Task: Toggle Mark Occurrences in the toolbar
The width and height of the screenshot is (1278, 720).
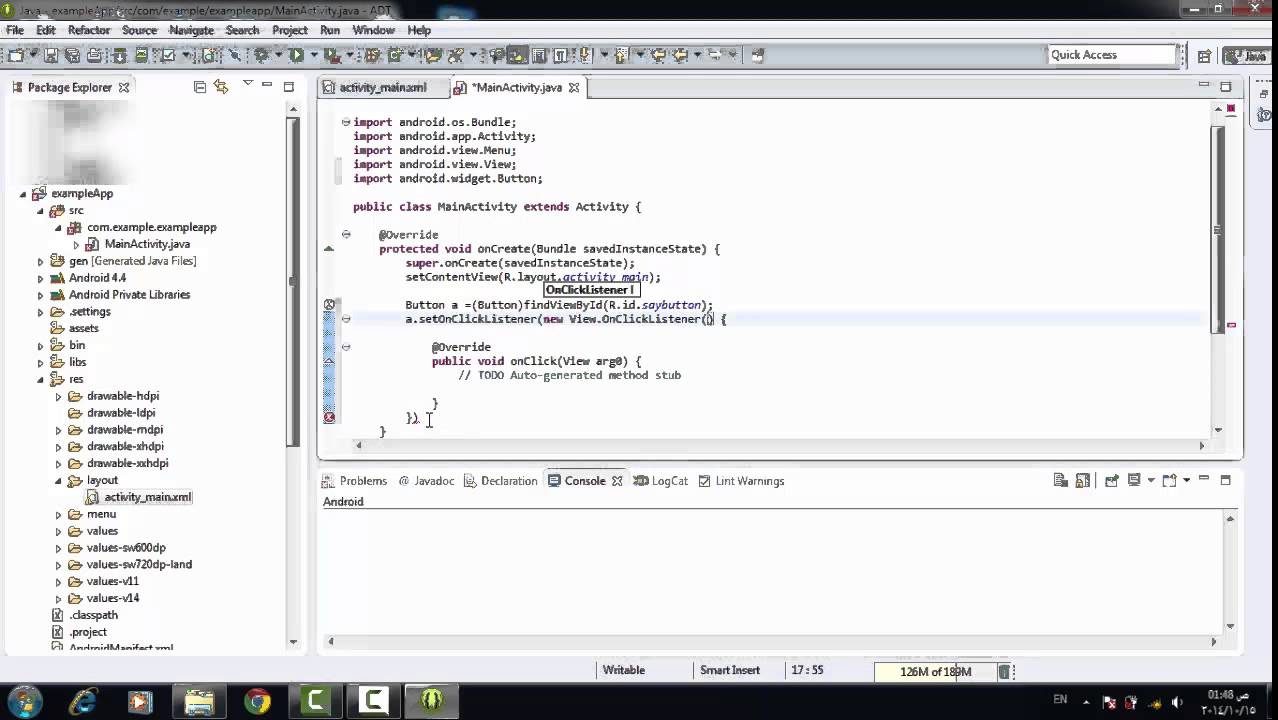Action: 516,55
